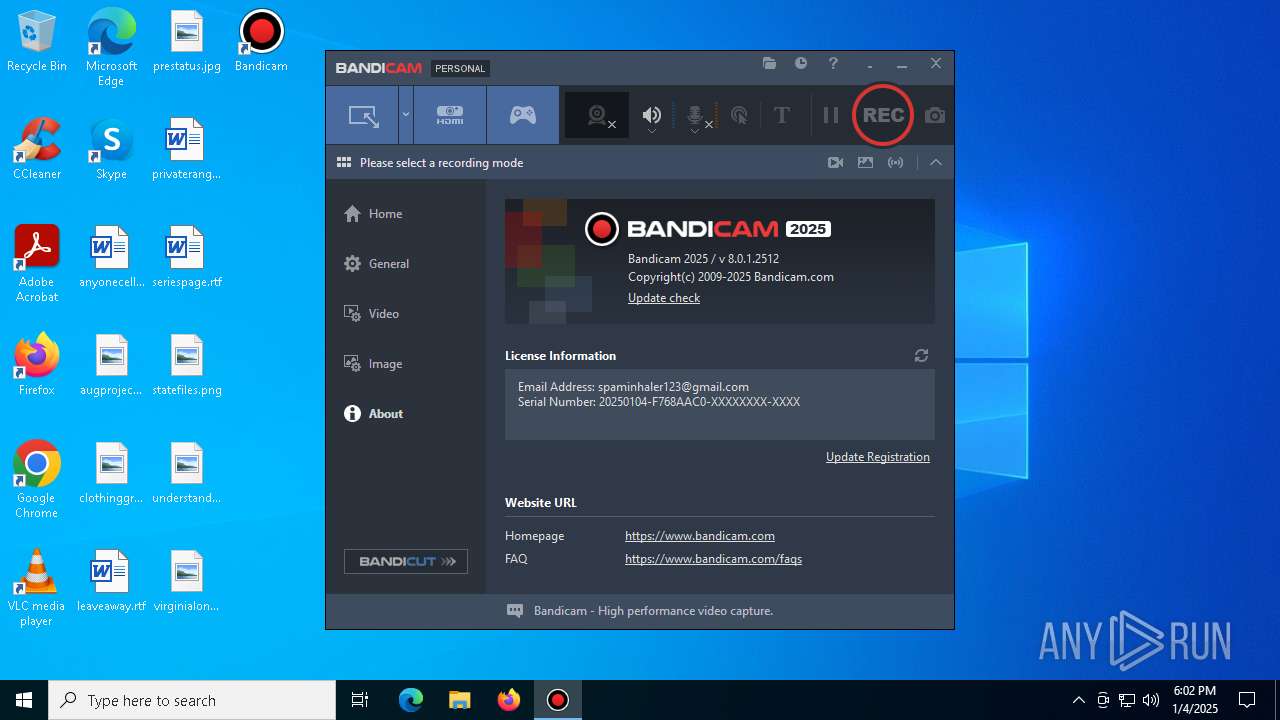This screenshot has height=720, width=1280.
Task: Open the images list icon
Action: [865, 162]
